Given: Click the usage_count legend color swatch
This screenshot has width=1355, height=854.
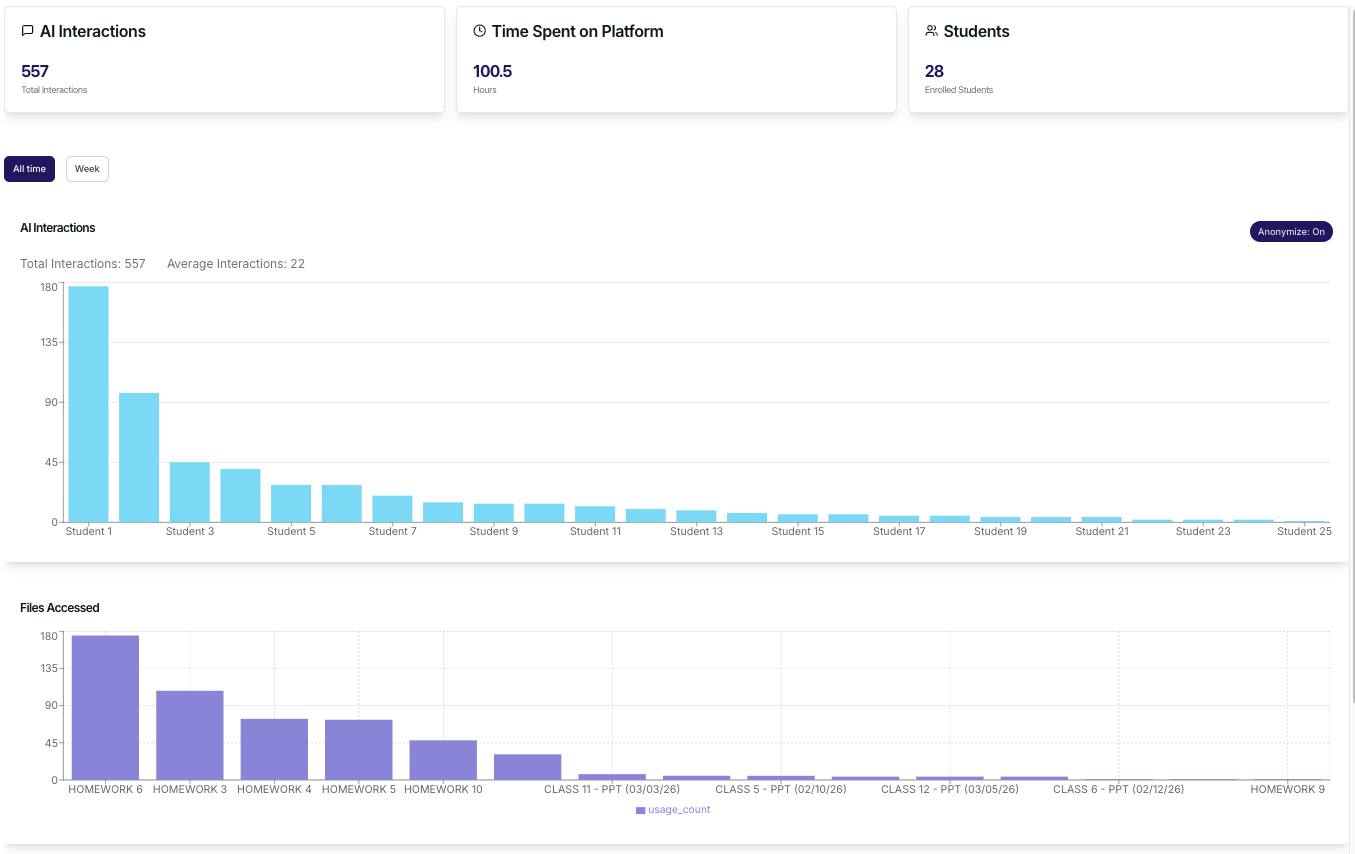Looking at the screenshot, I should (640, 810).
